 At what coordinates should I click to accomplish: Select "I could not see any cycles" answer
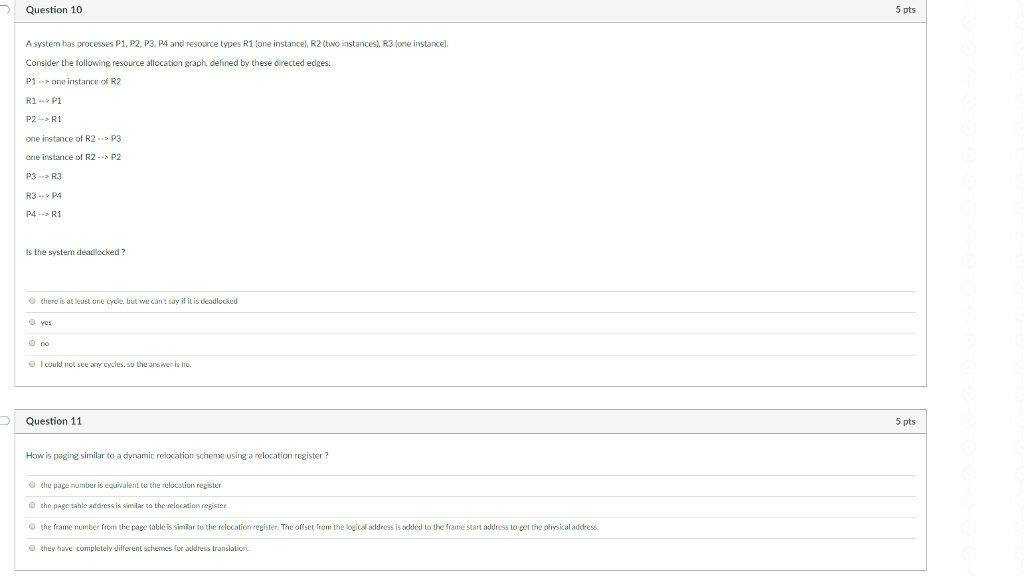(32, 364)
